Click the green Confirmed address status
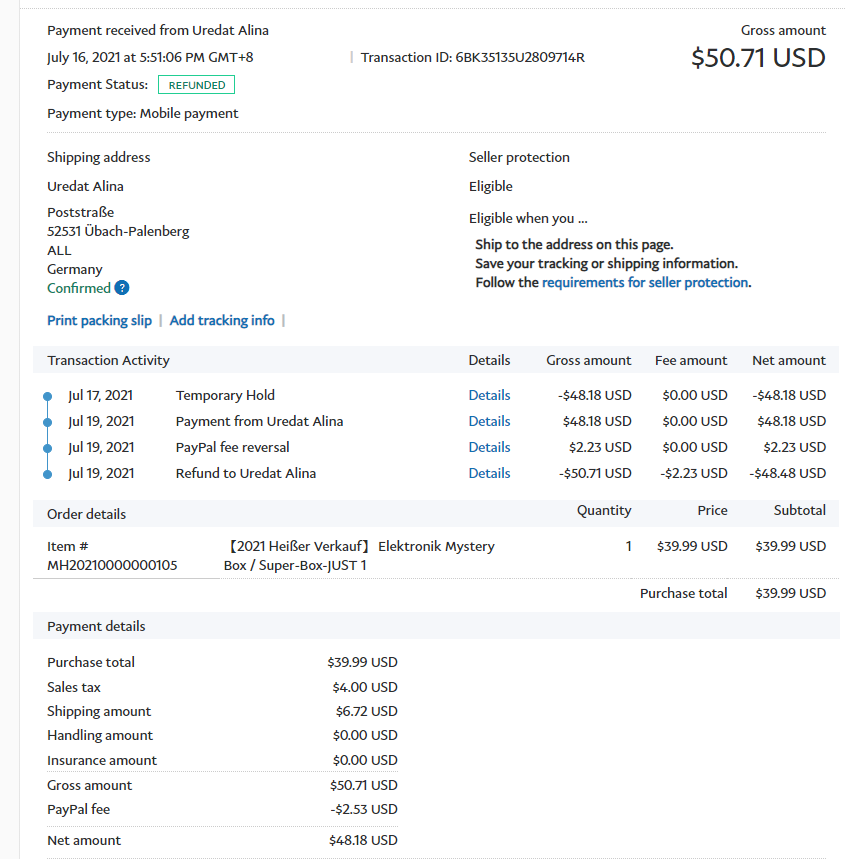 [79, 288]
